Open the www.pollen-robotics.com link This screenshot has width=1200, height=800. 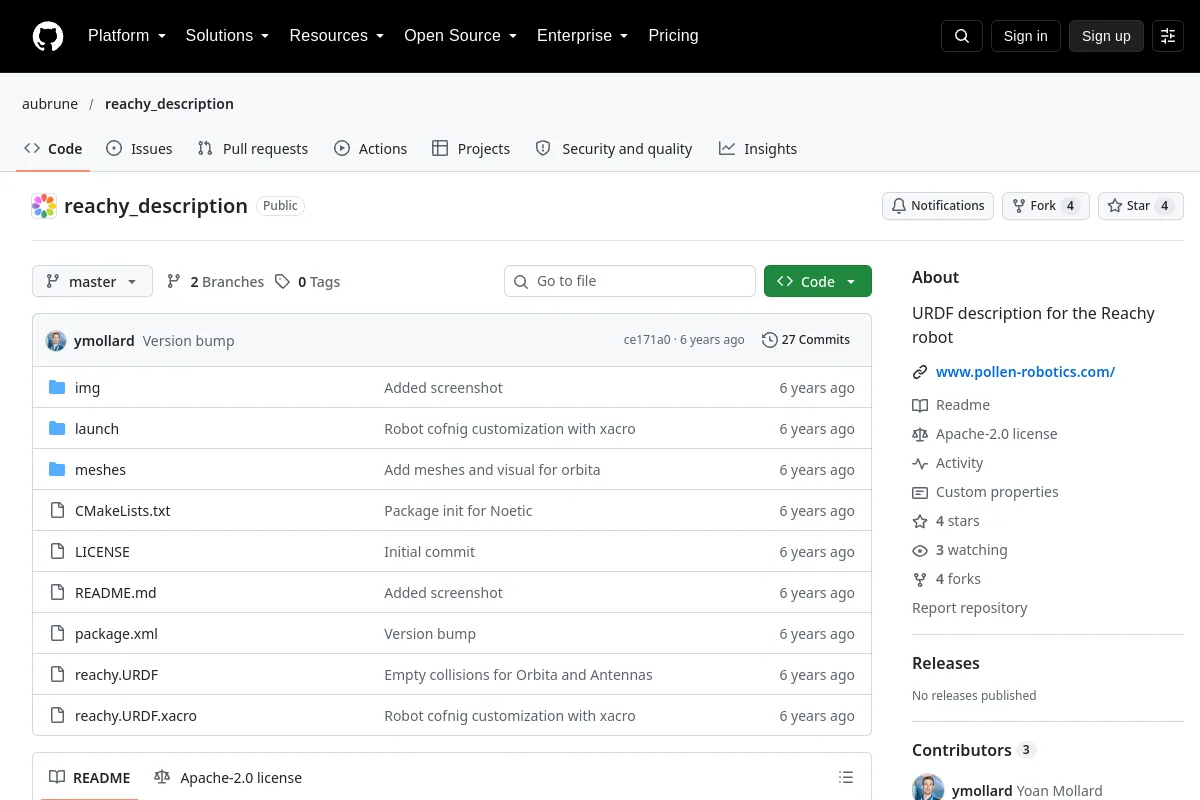click(1025, 372)
